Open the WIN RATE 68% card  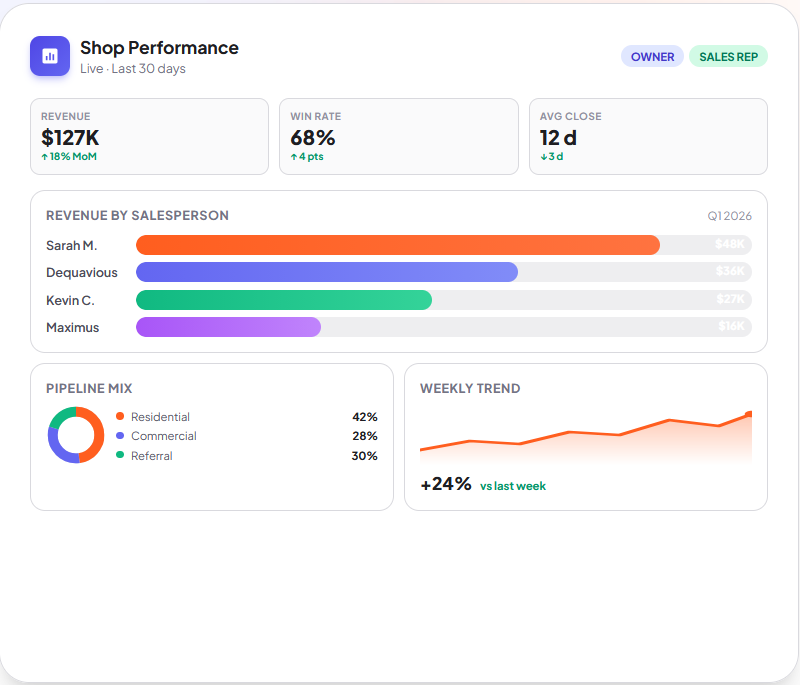coord(399,137)
